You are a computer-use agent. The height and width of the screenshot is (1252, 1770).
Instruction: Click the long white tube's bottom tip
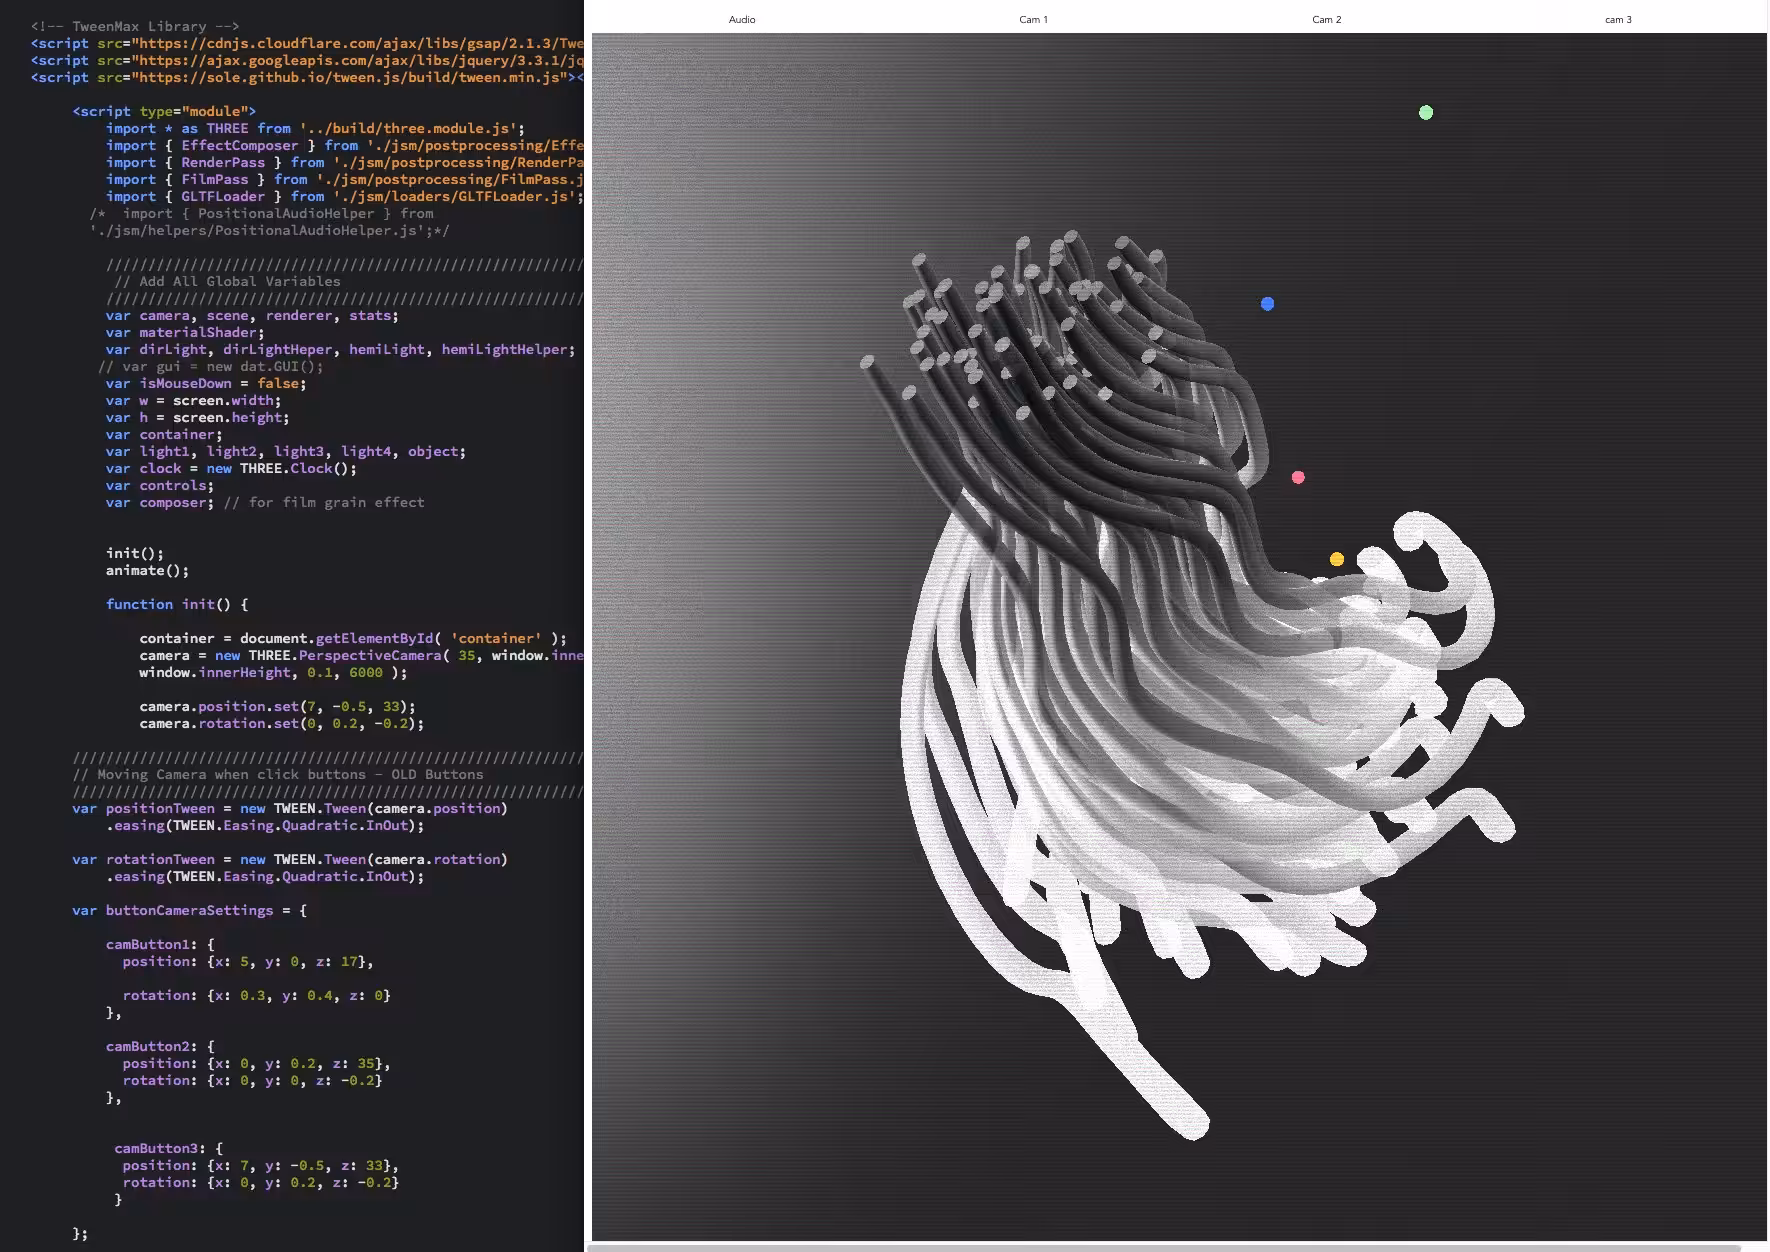coord(1192,1122)
